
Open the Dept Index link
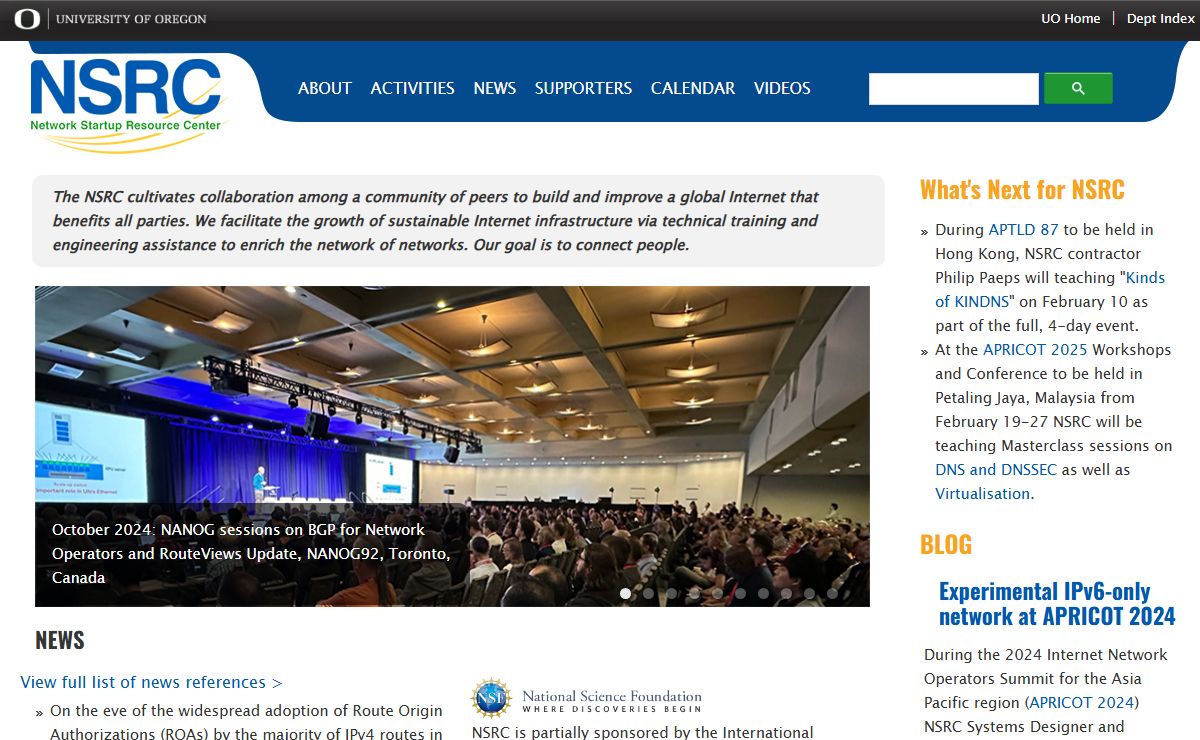[1161, 18]
